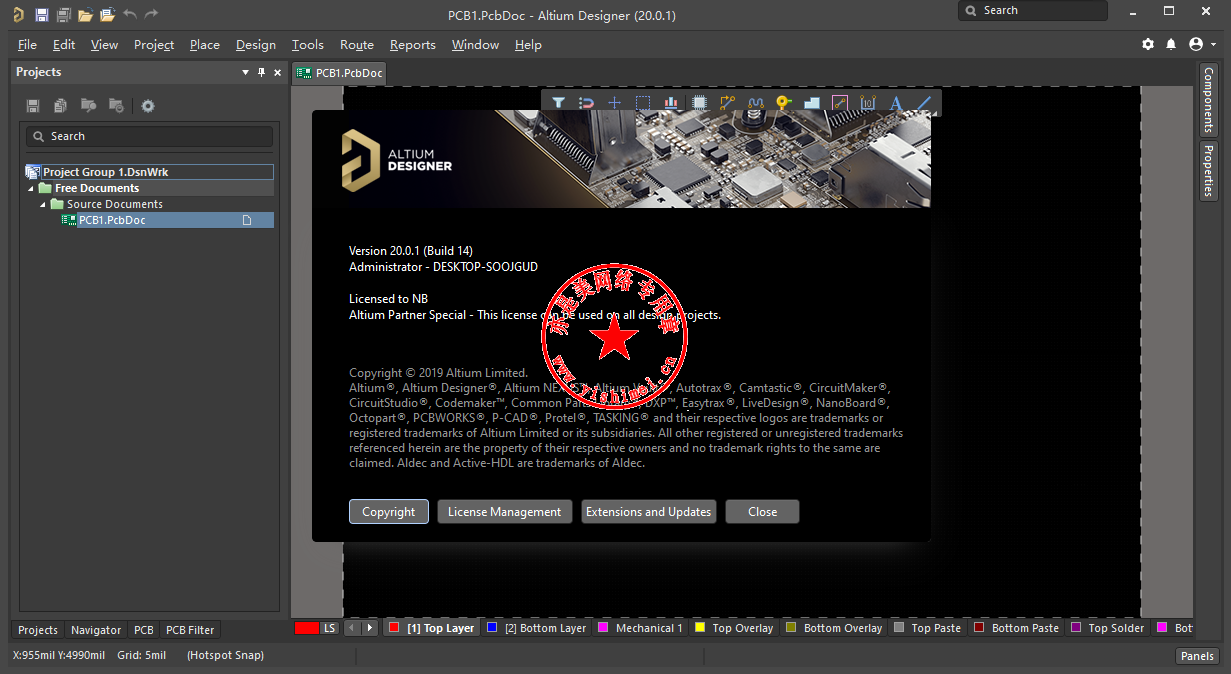Click the Open Project icon in title bar
The width and height of the screenshot is (1231, 674).
(107, 14)
